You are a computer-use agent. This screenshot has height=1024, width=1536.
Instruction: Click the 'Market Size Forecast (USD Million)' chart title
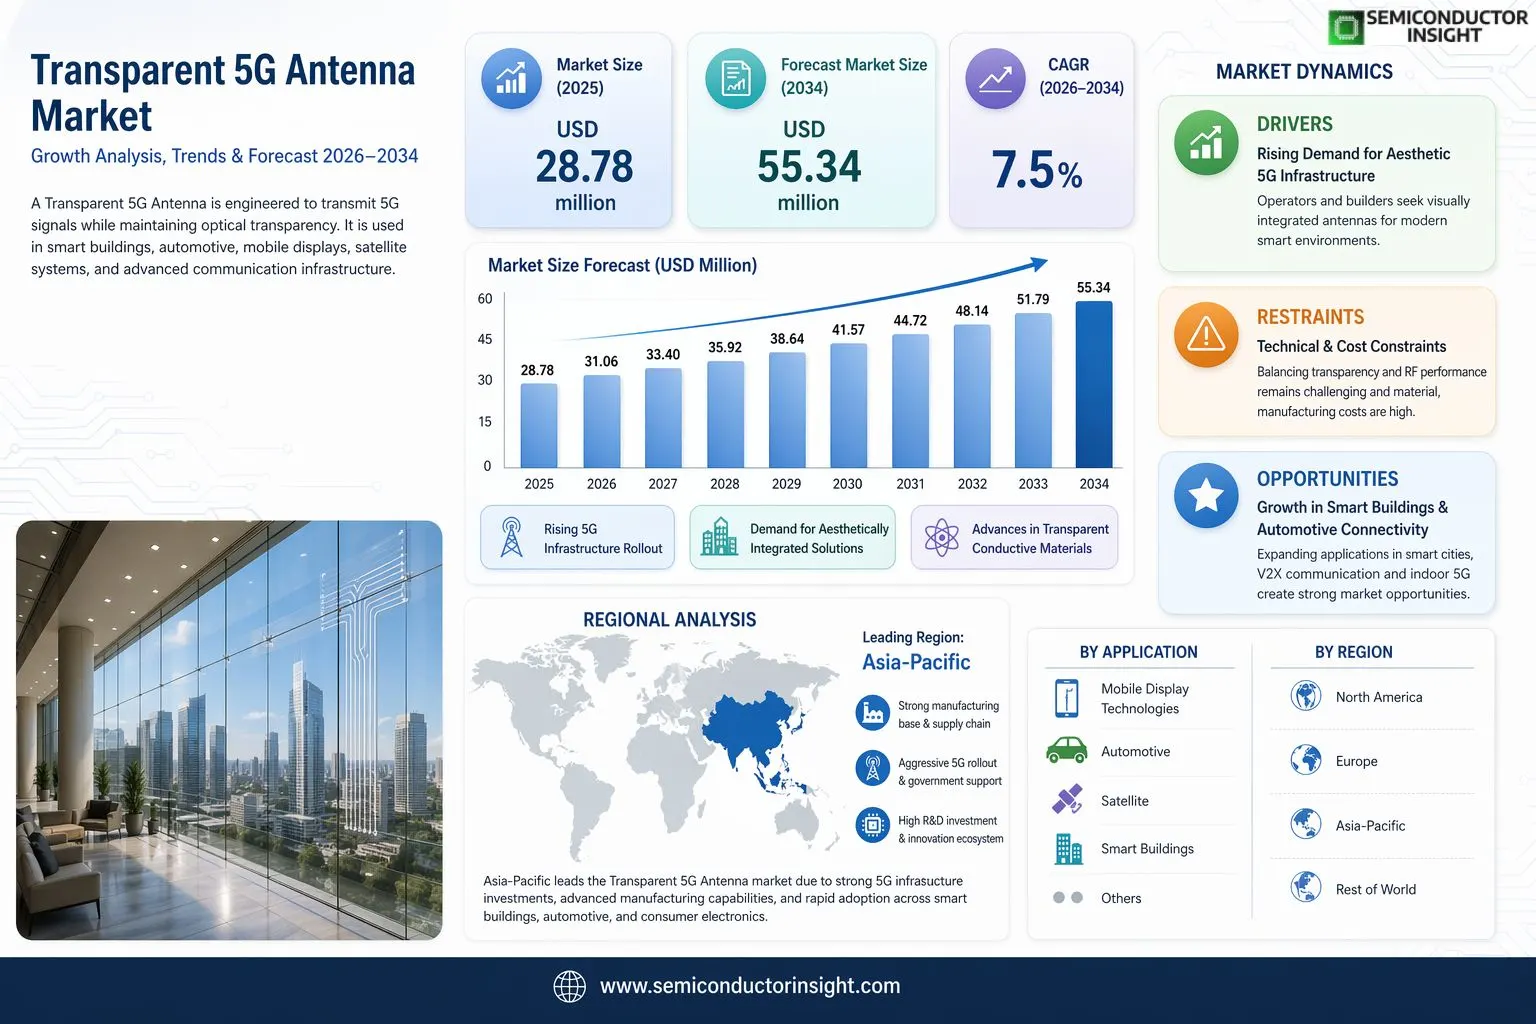622,265
